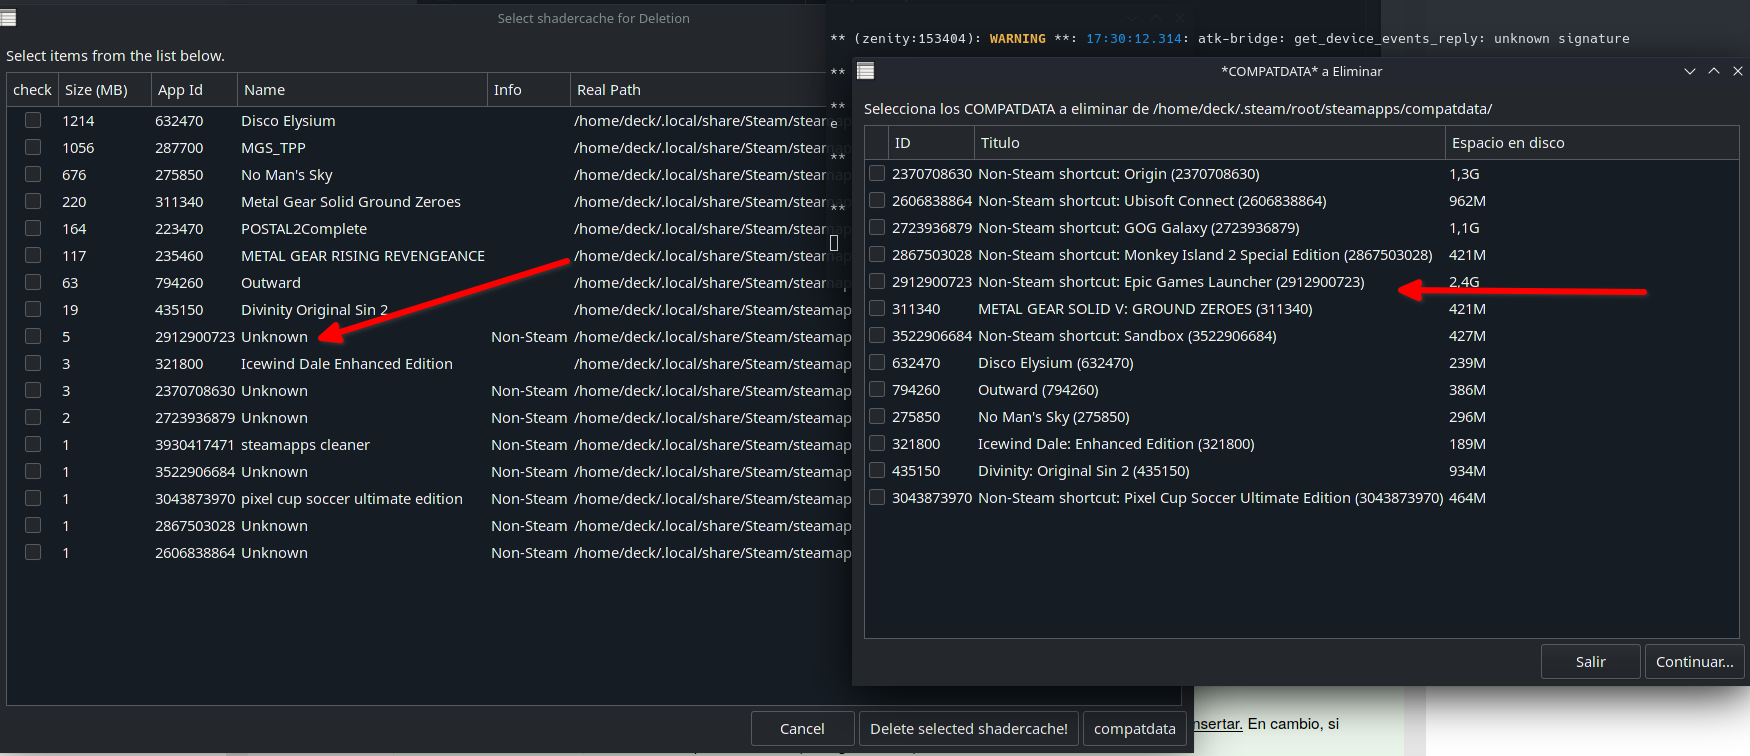Select checkbox for steamapps cleaner row
Screen dimensions: 1750x756
33,444
